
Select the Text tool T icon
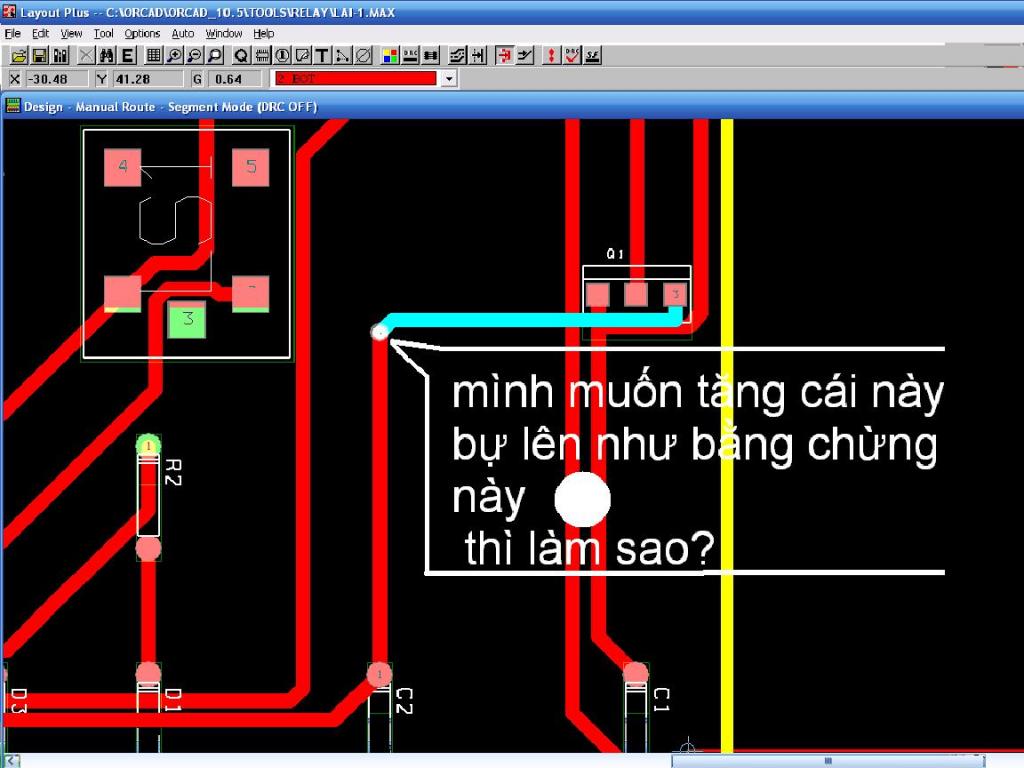pos(323,56)
